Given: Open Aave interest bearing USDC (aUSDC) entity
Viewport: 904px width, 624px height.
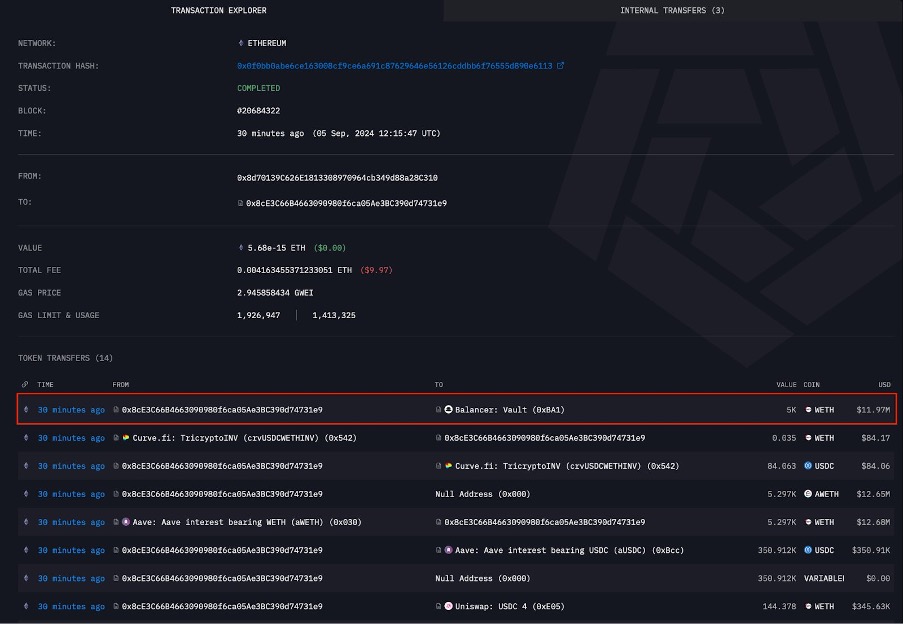Looking at the screenshot, I should click(569, 550).
